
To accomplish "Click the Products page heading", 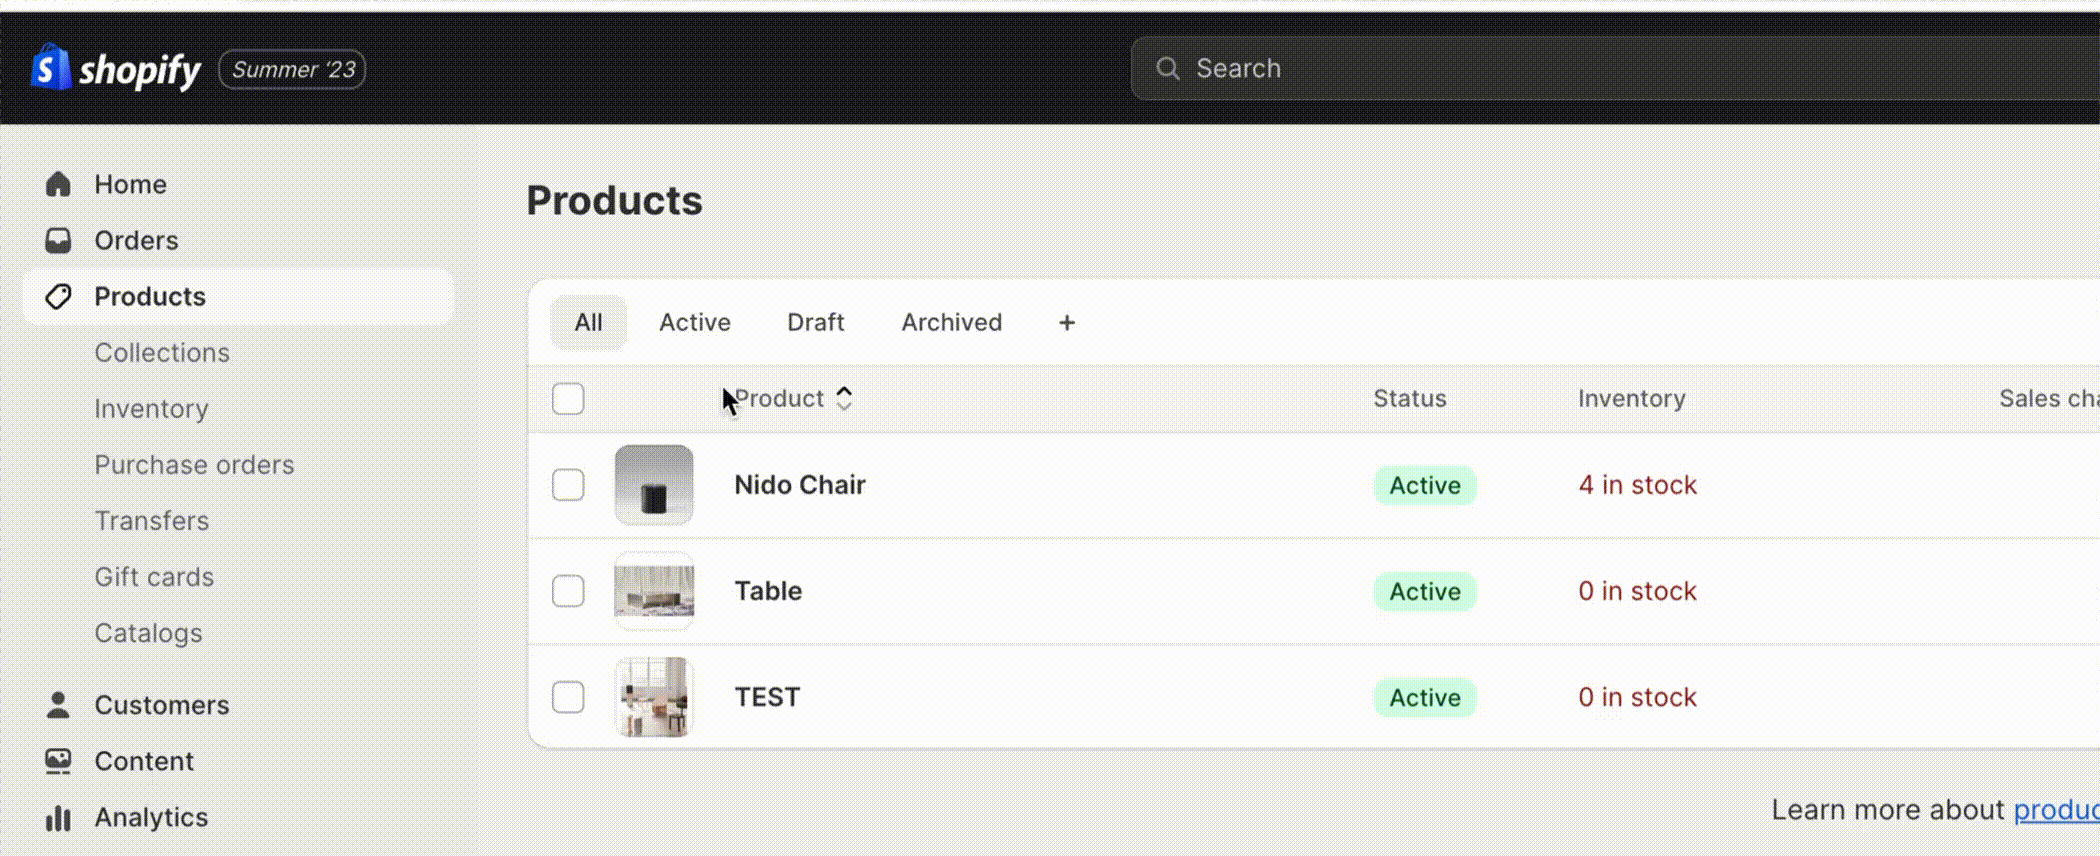I will click(x=614, y=200).
